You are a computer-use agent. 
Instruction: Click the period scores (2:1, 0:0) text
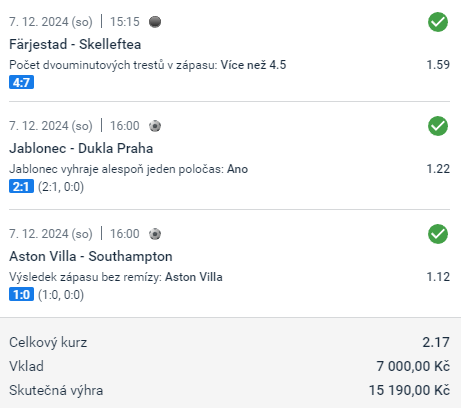[x=61, y=187]
